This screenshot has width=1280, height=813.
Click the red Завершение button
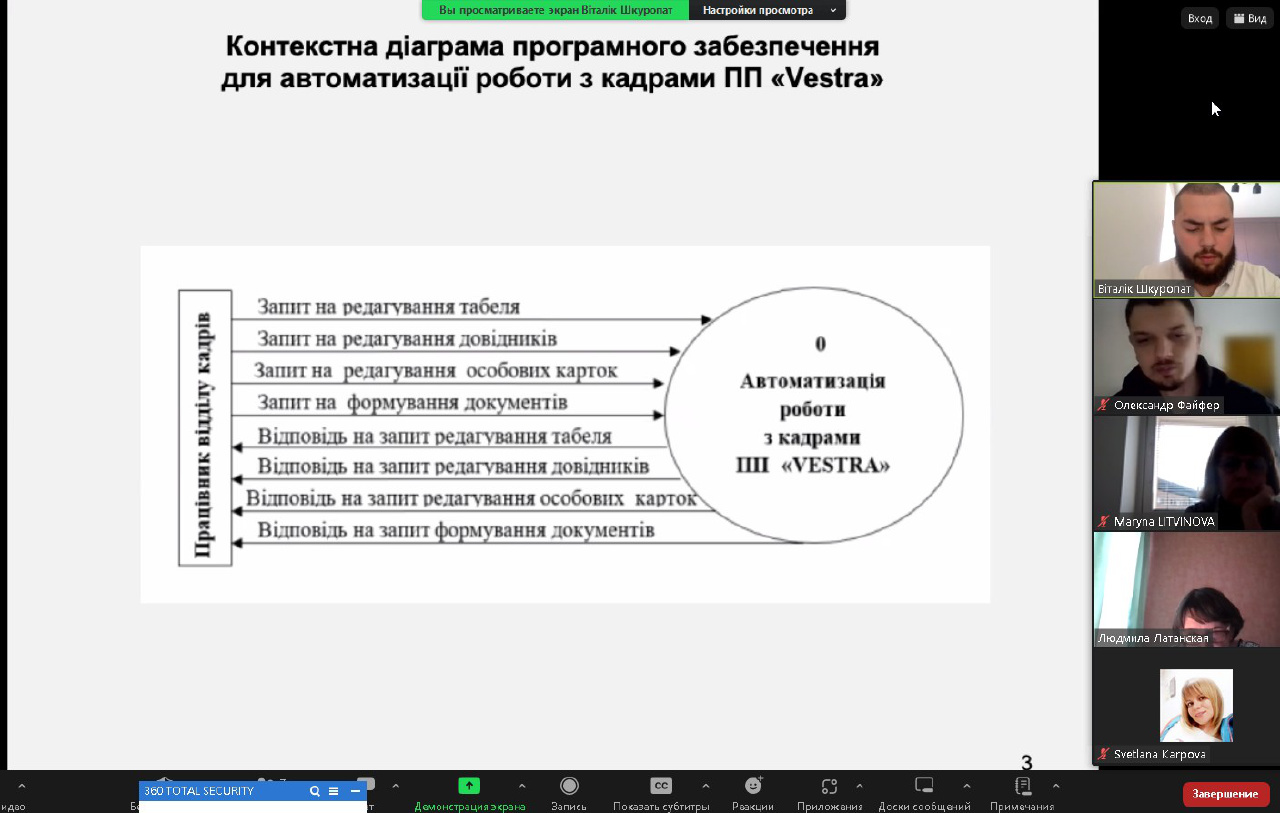1226,794
